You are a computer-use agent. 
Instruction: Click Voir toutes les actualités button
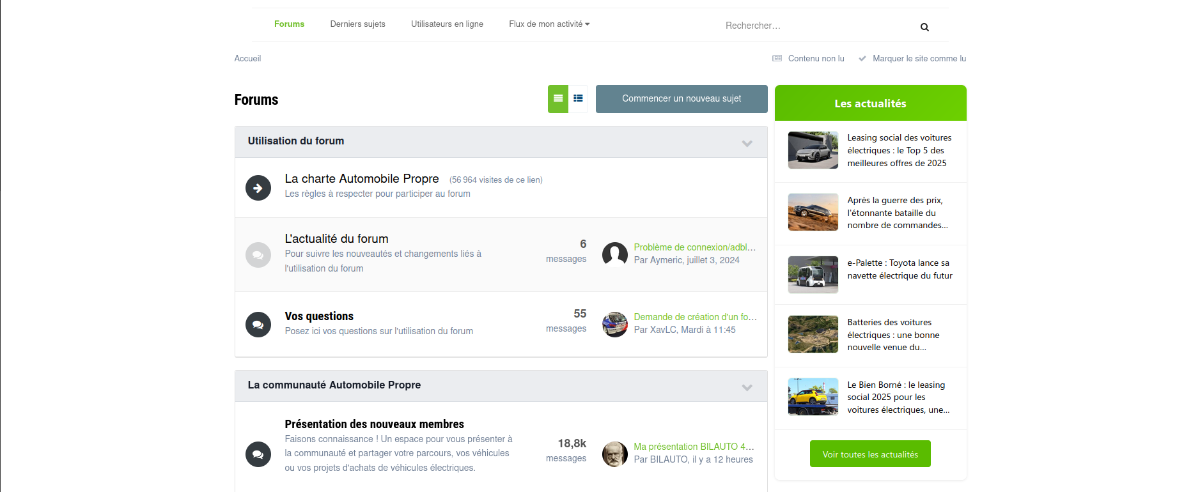pos(870,454)
